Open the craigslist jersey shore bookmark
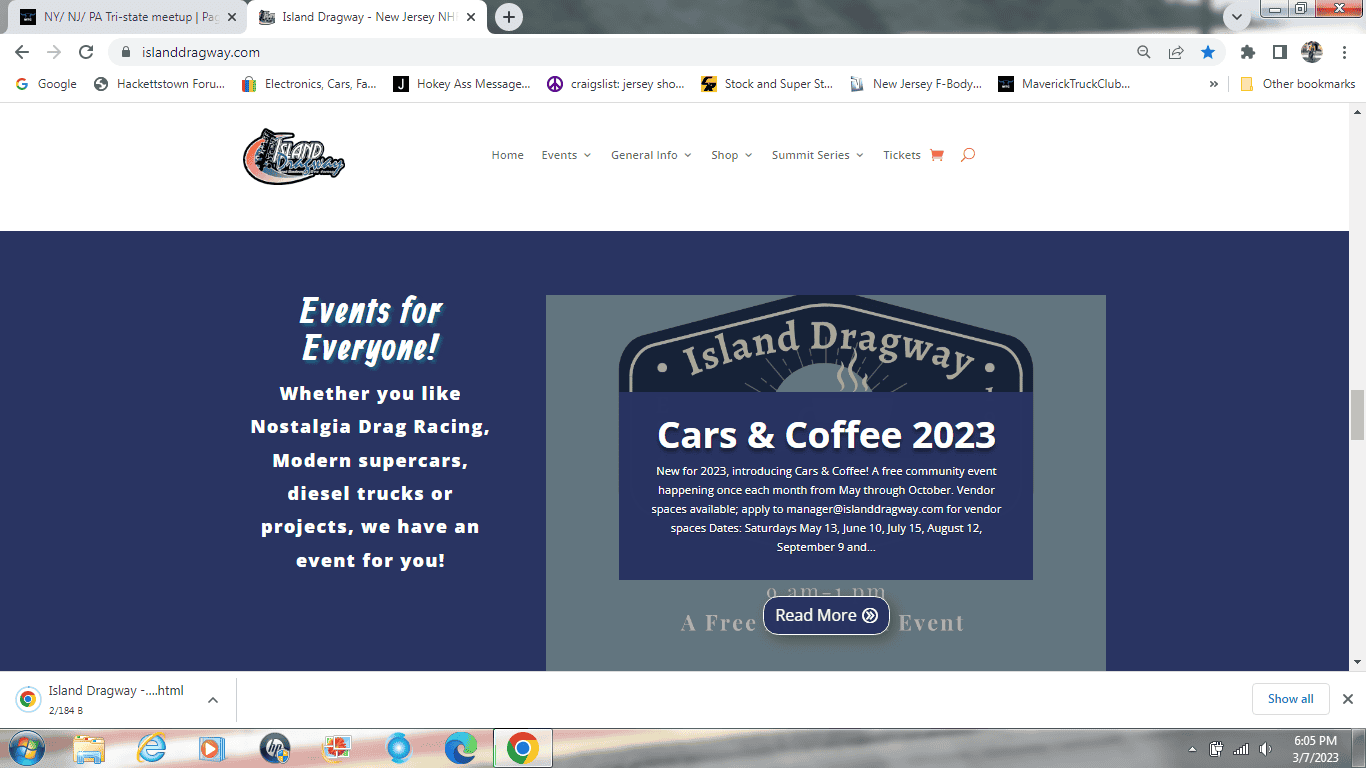Image resolution: width=1366 pixels, height=768 pixels. click(616, 84)
